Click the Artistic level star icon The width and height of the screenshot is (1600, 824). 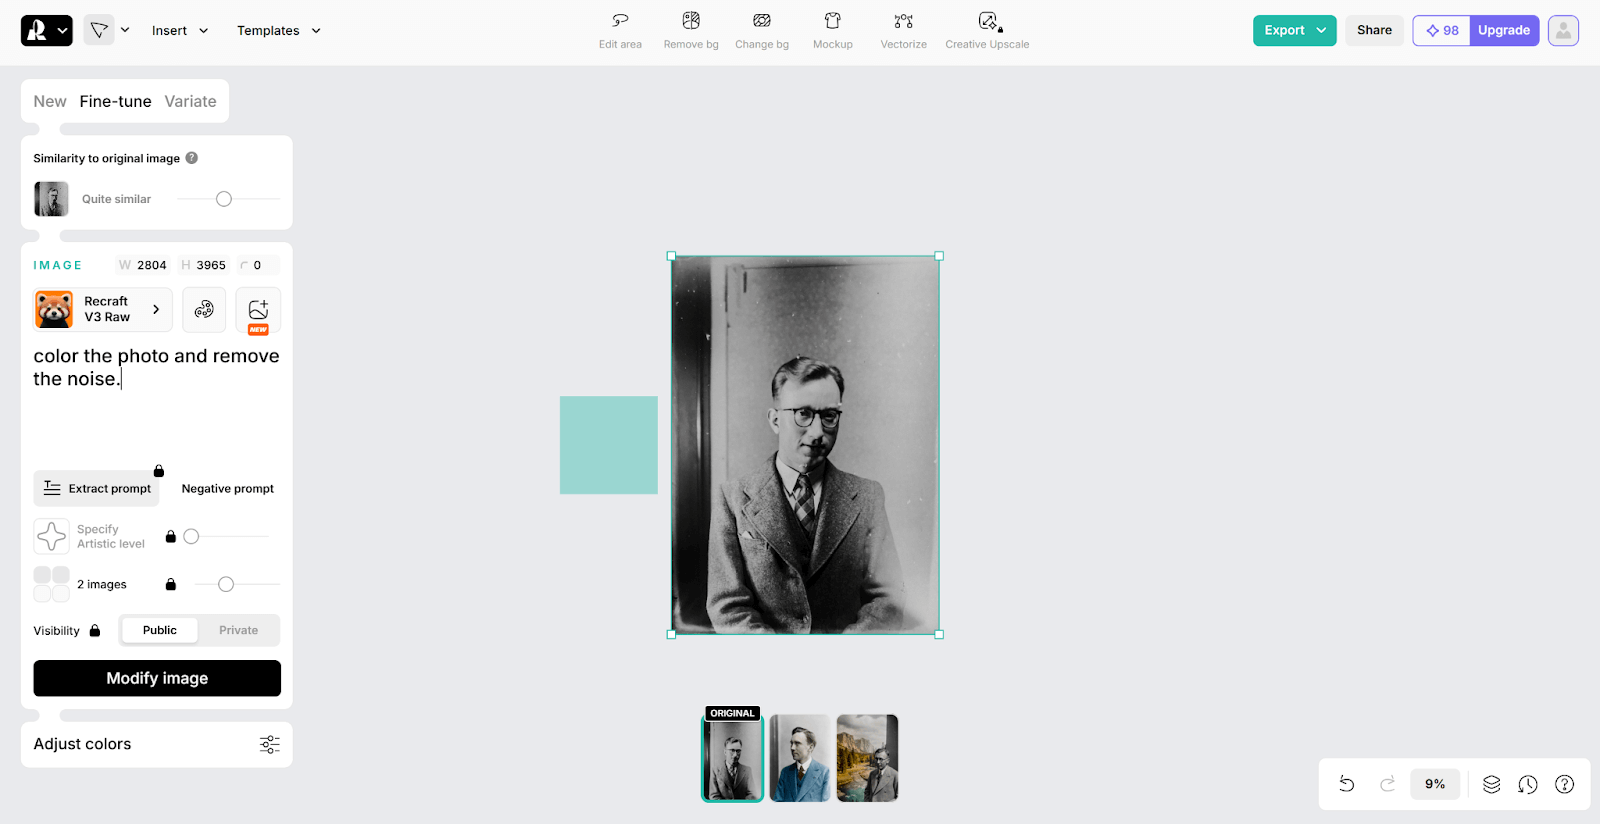click(x=51, y=537)
